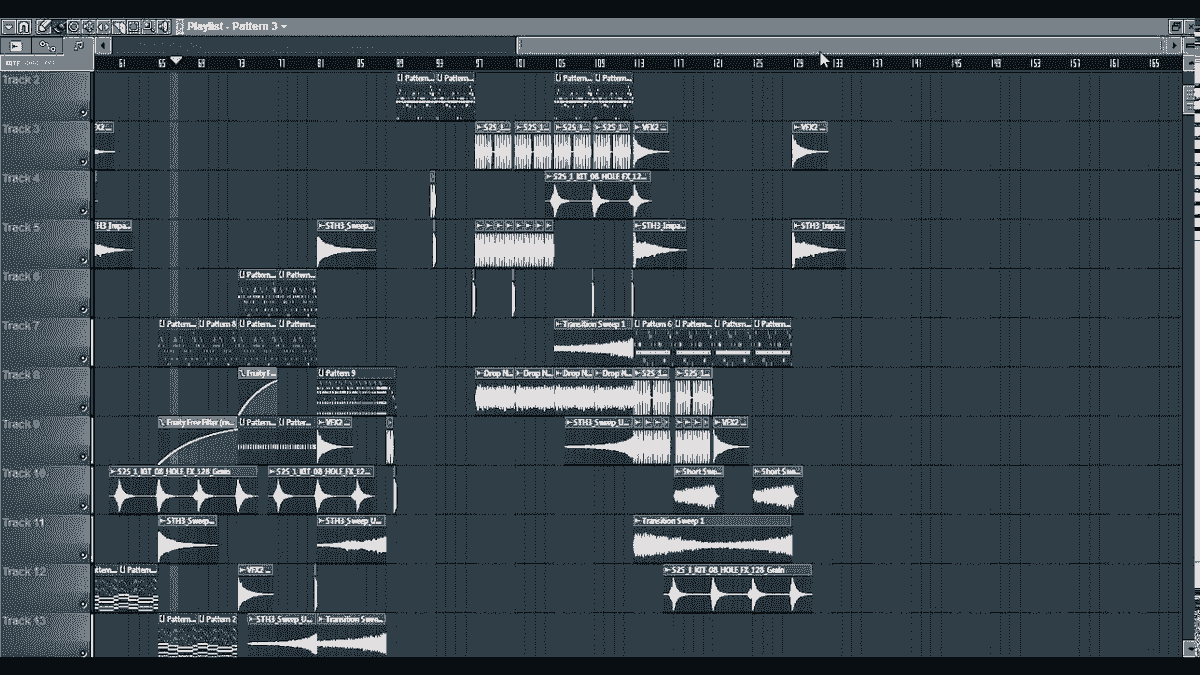Screen dimensions: 1200x675
Task: Select the Mute clip tool
Action: point(88,26)
